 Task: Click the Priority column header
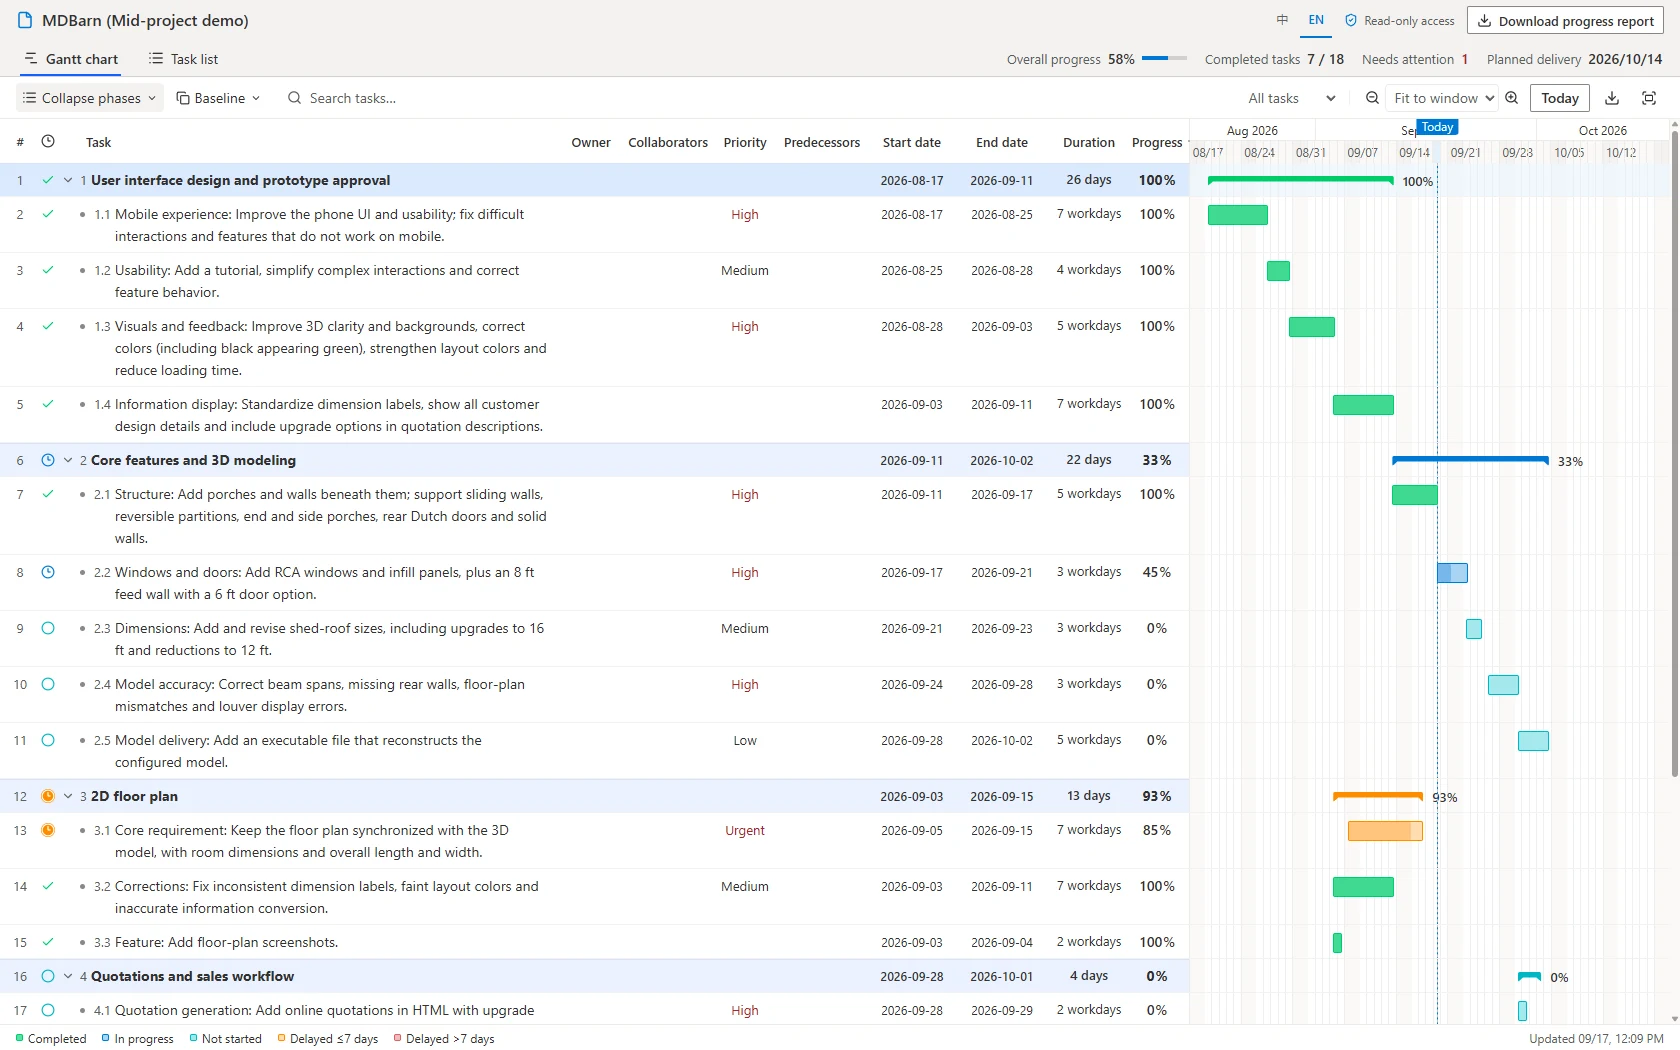[745, 142]
